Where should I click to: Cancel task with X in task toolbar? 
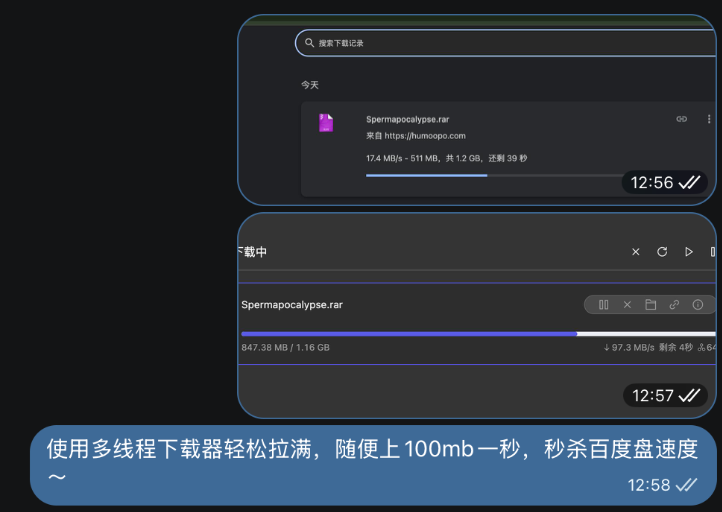tap(627, 305)
